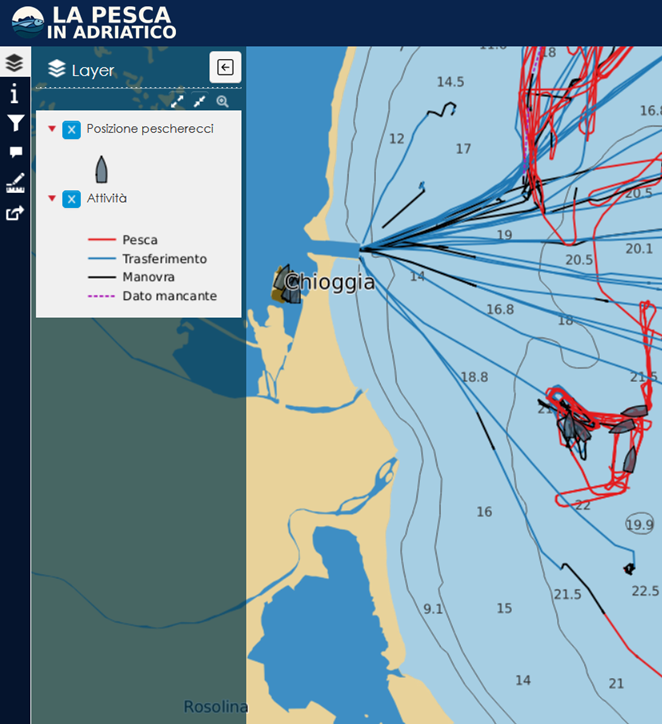Toggle Attività layer checkbox

72,199
